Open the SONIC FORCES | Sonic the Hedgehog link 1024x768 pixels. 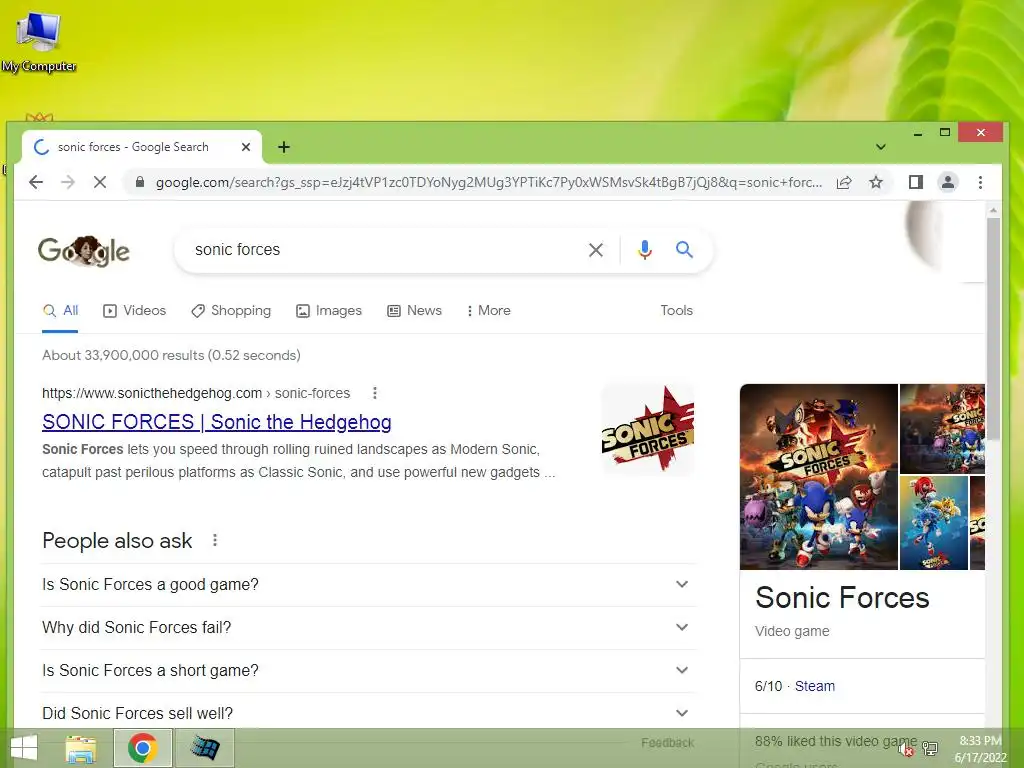217,422
